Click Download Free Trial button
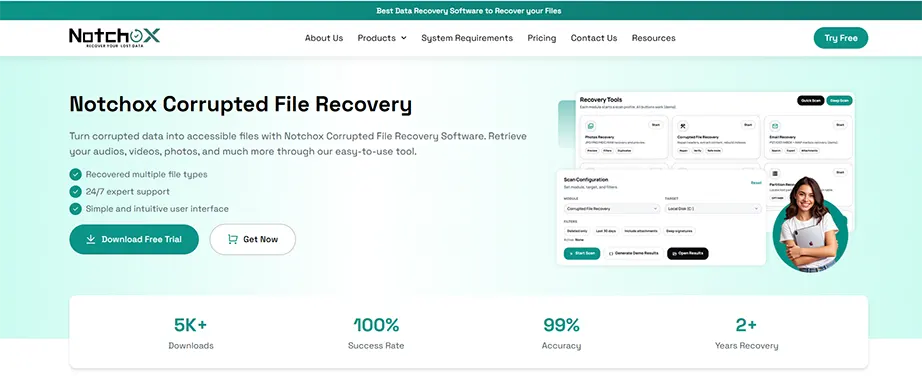922x376 pixels. [133, 239]
